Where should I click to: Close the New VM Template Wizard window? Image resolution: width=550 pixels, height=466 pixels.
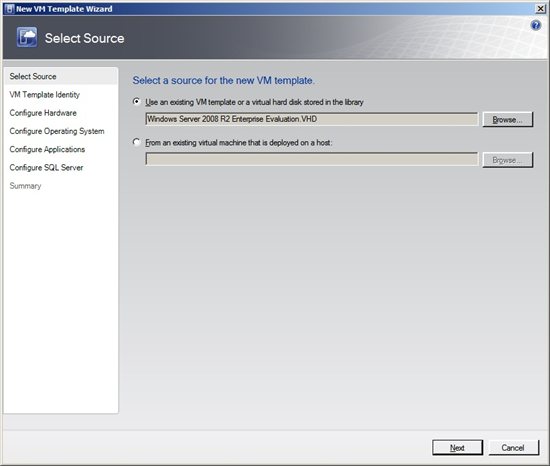tap(541, 9)
